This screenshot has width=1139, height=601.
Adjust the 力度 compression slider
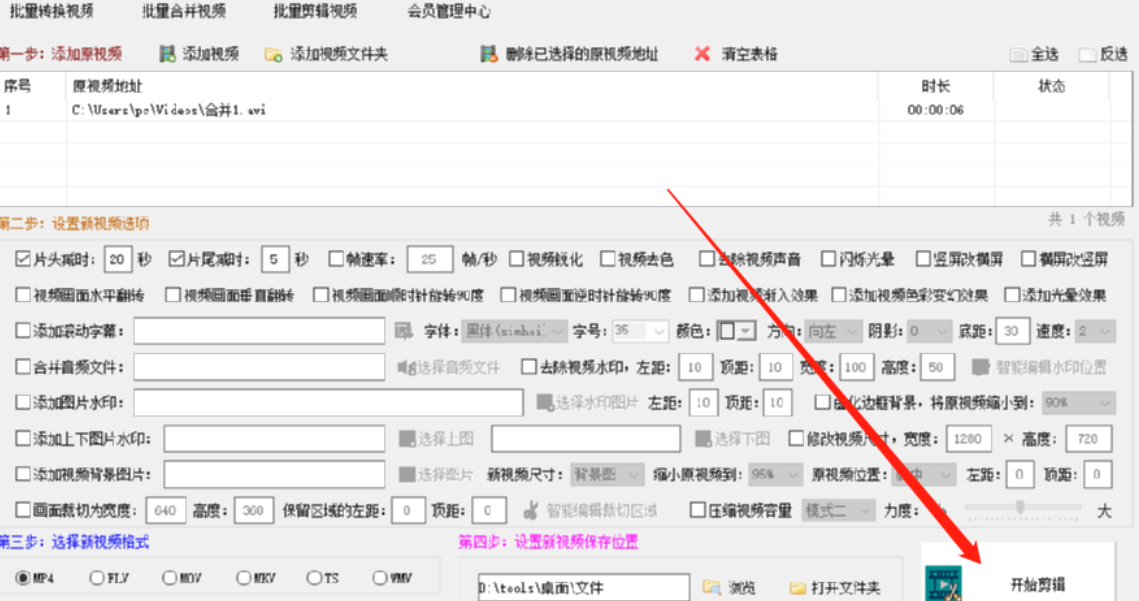click(1020, 507)
